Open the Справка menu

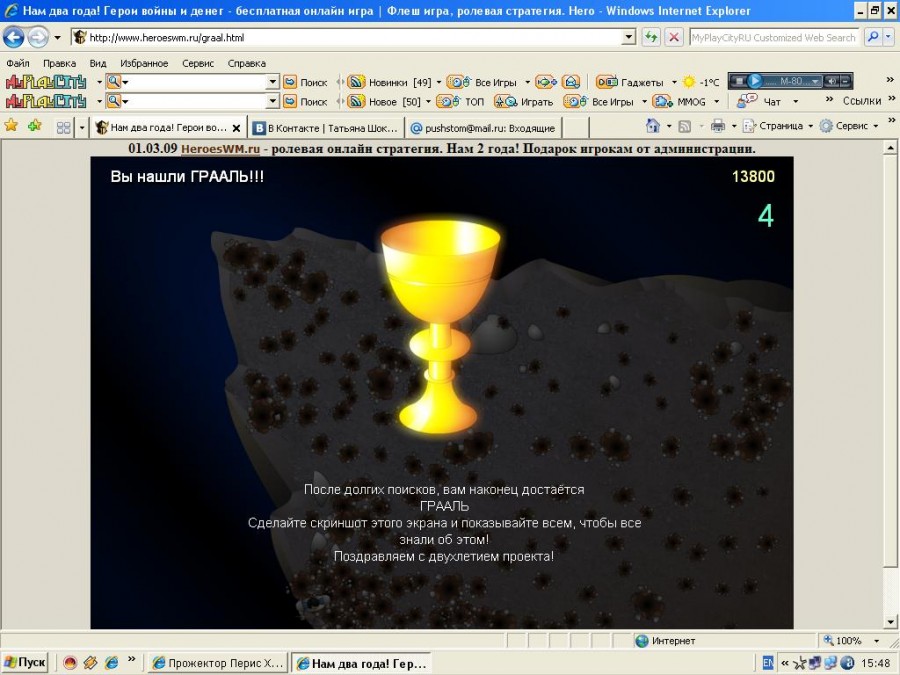point(247,63)
